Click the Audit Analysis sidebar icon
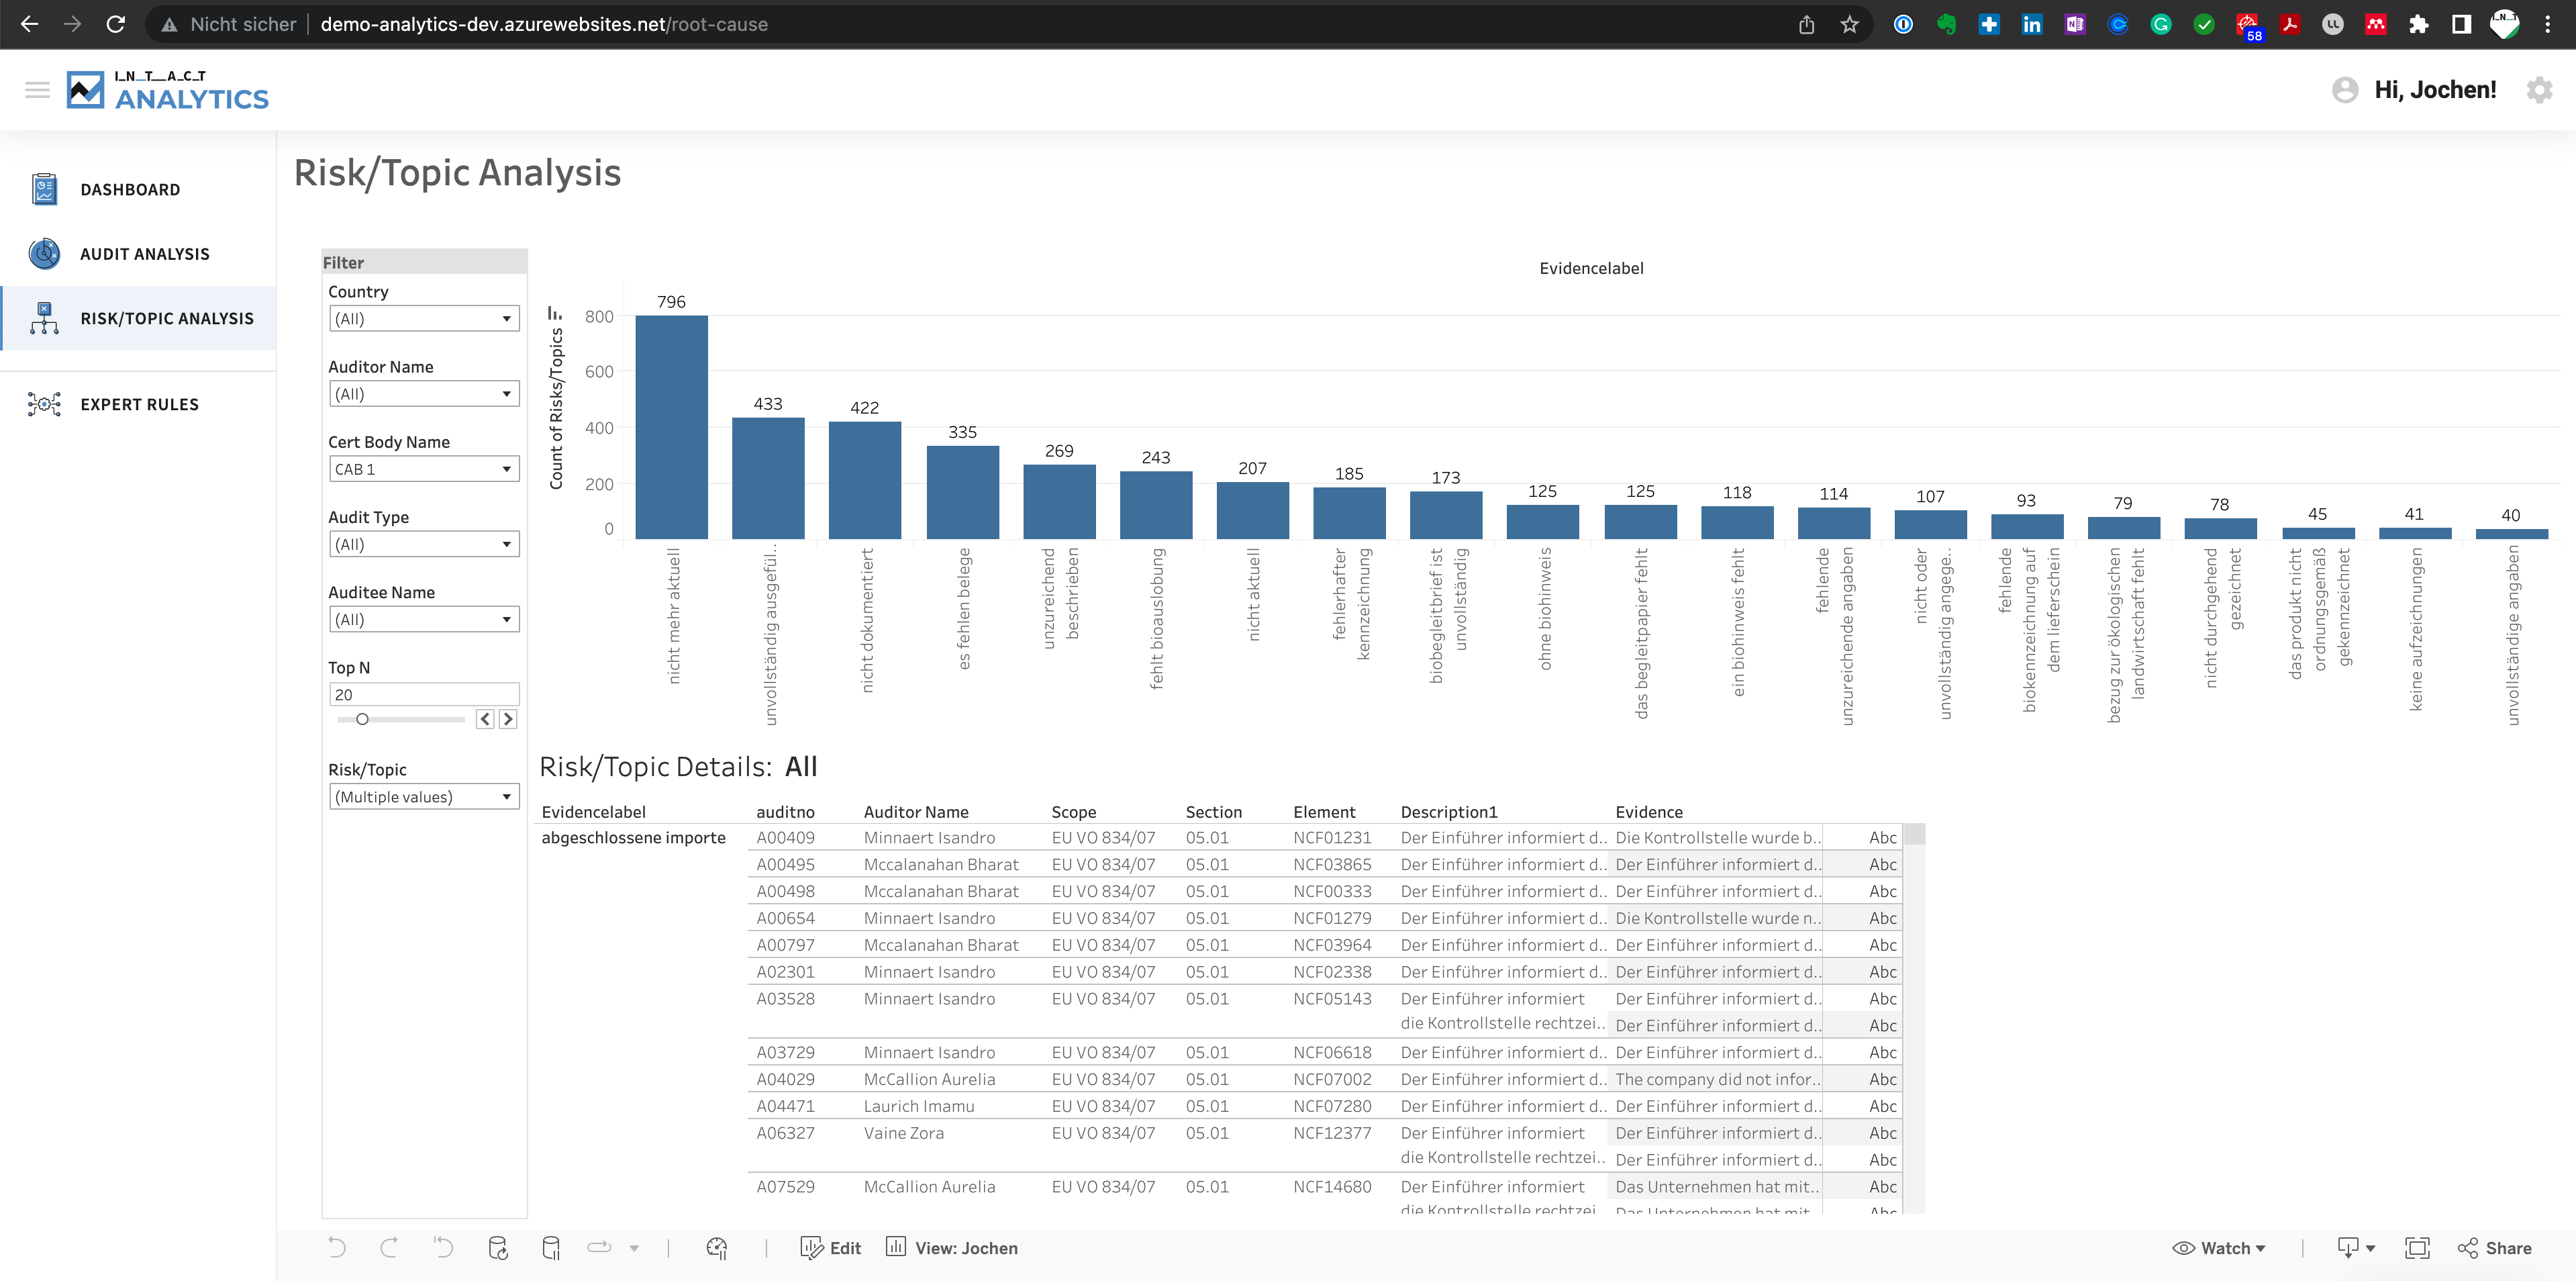2576x1281 pixels. (x=44, y=253)
